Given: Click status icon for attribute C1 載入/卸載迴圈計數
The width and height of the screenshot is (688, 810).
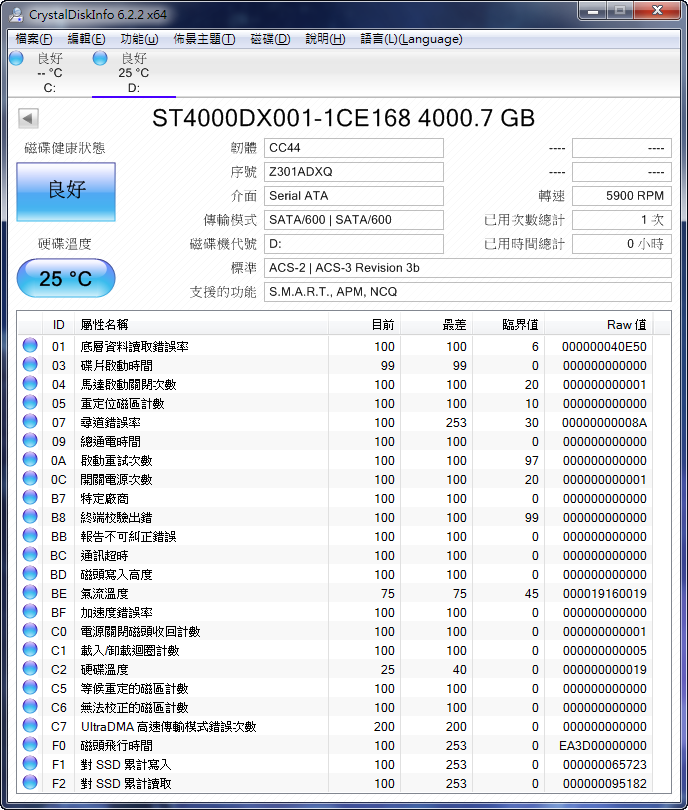Looking at the screenshot, I should pyautogui.click(x=30, y=649).
